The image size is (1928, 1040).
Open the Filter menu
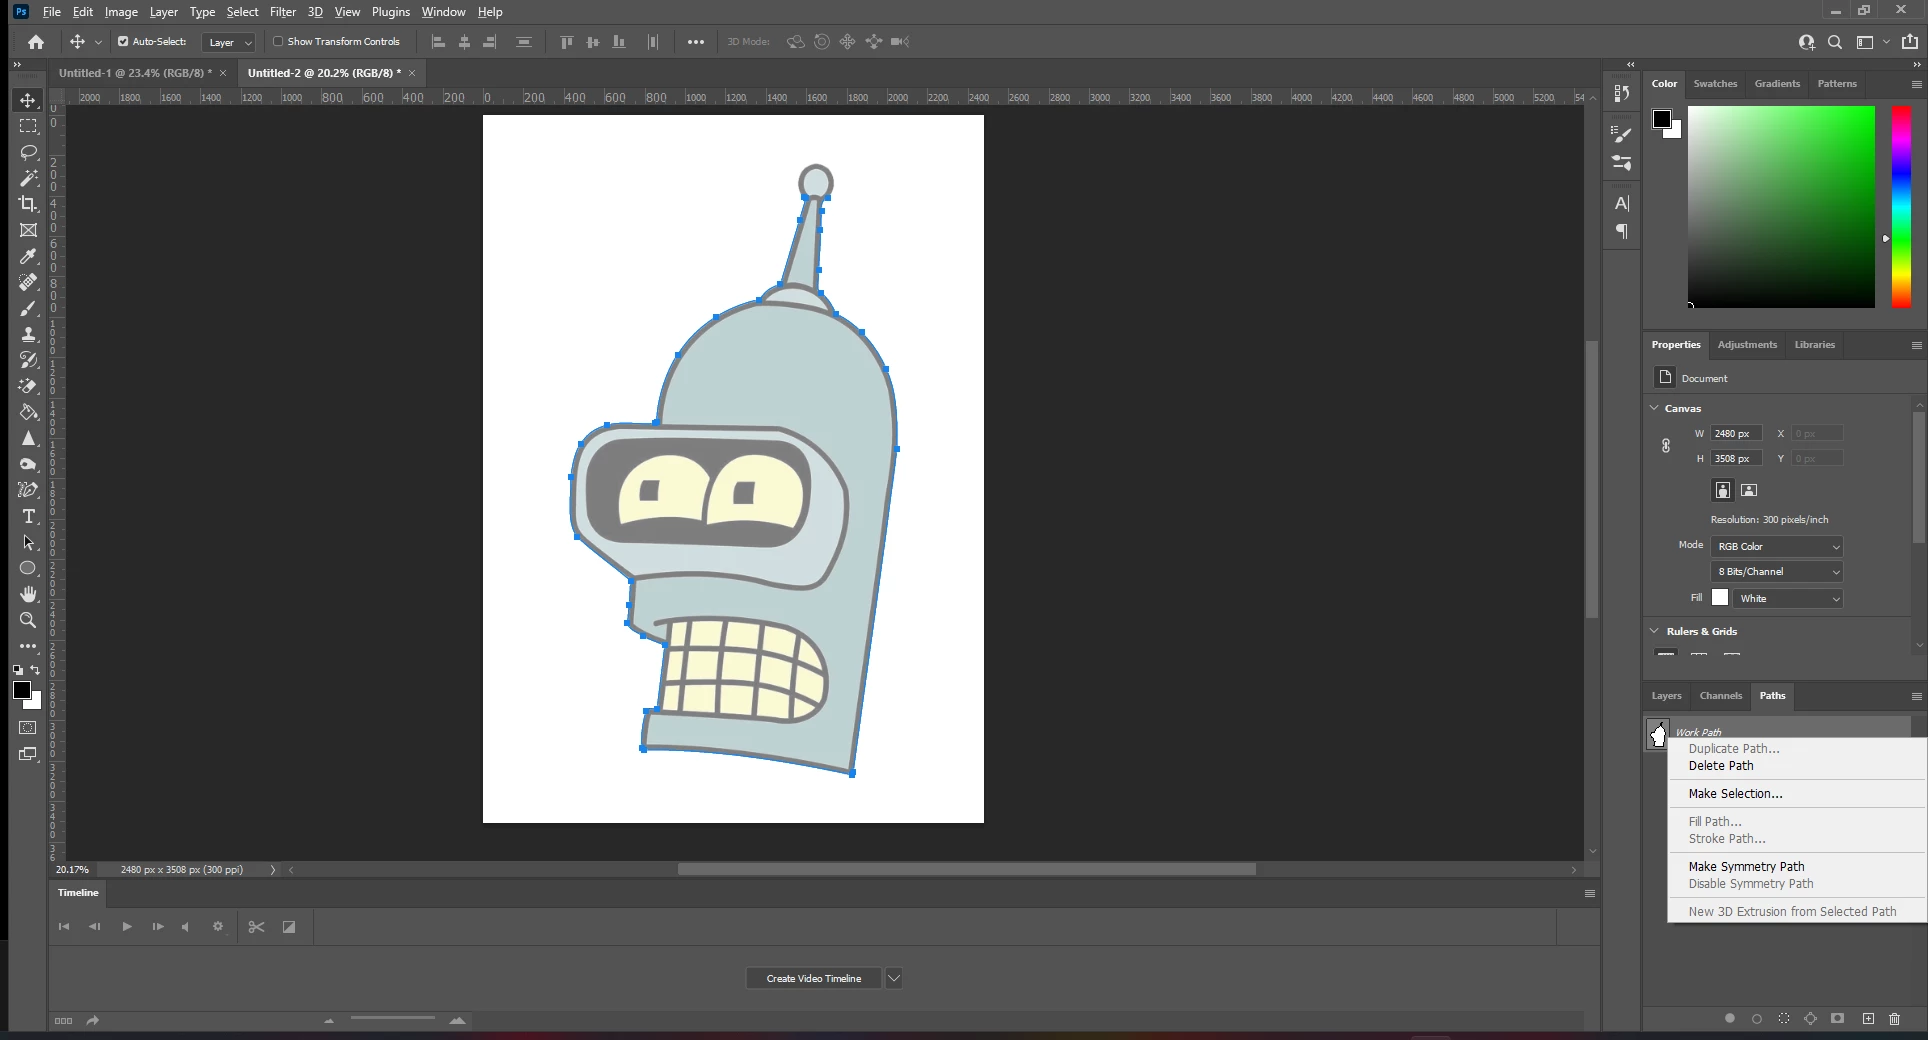[x=283, y=12]
